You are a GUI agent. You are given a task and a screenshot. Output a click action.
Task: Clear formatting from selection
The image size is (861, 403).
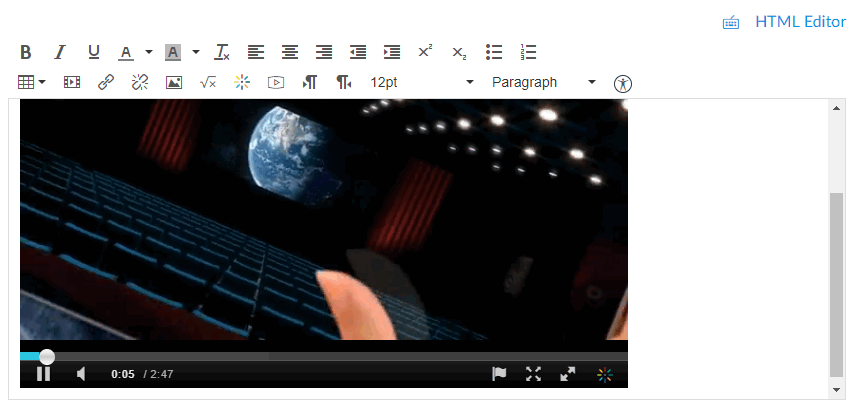(222, 53)
